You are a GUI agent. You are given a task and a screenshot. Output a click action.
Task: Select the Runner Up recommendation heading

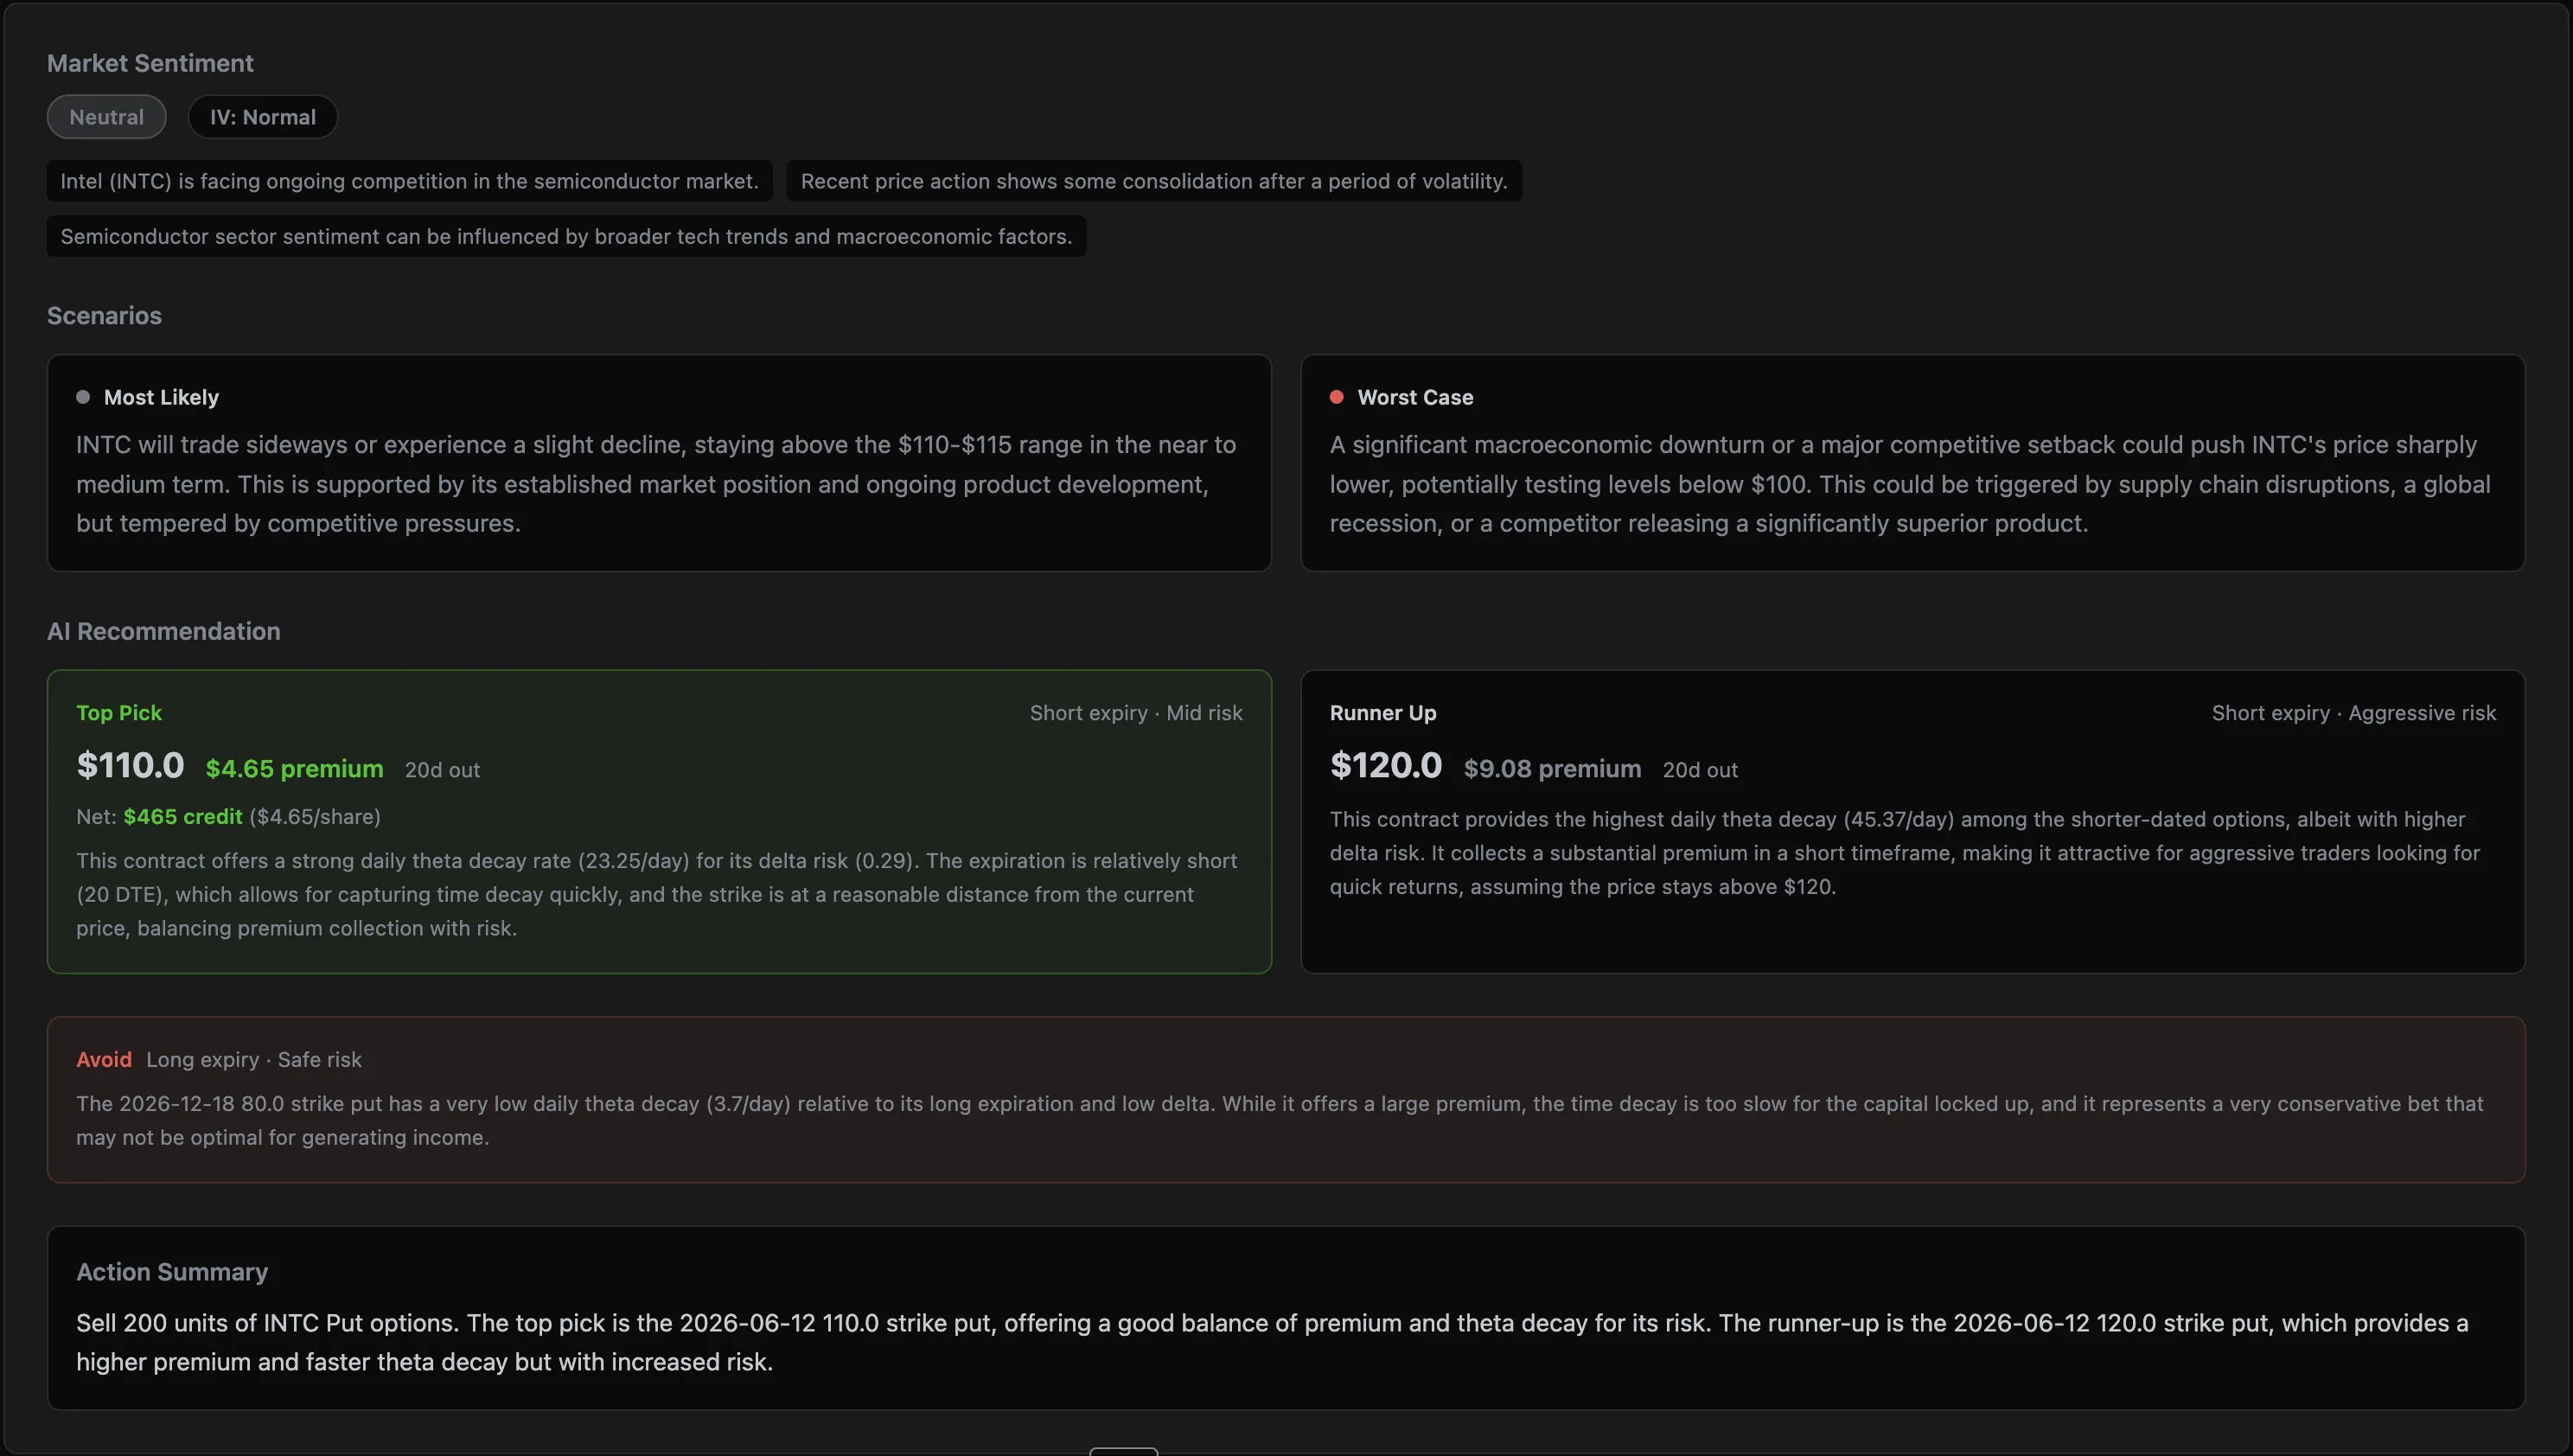point(1383,713)
